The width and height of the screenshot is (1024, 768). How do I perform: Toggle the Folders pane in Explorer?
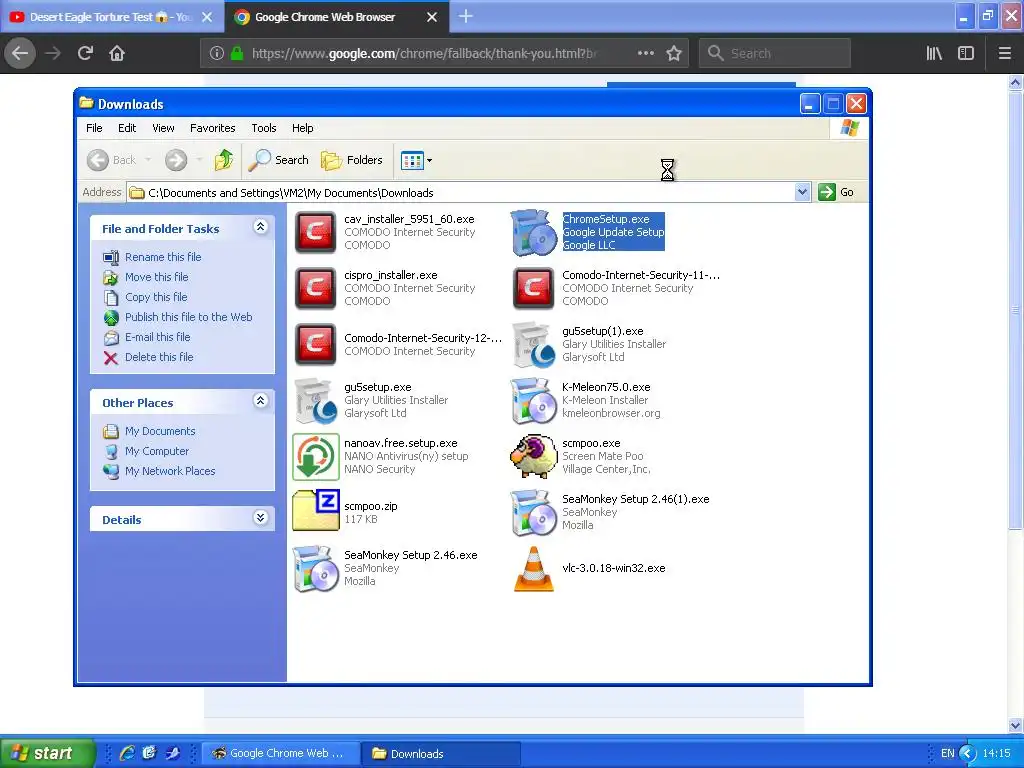click(351, 160)
